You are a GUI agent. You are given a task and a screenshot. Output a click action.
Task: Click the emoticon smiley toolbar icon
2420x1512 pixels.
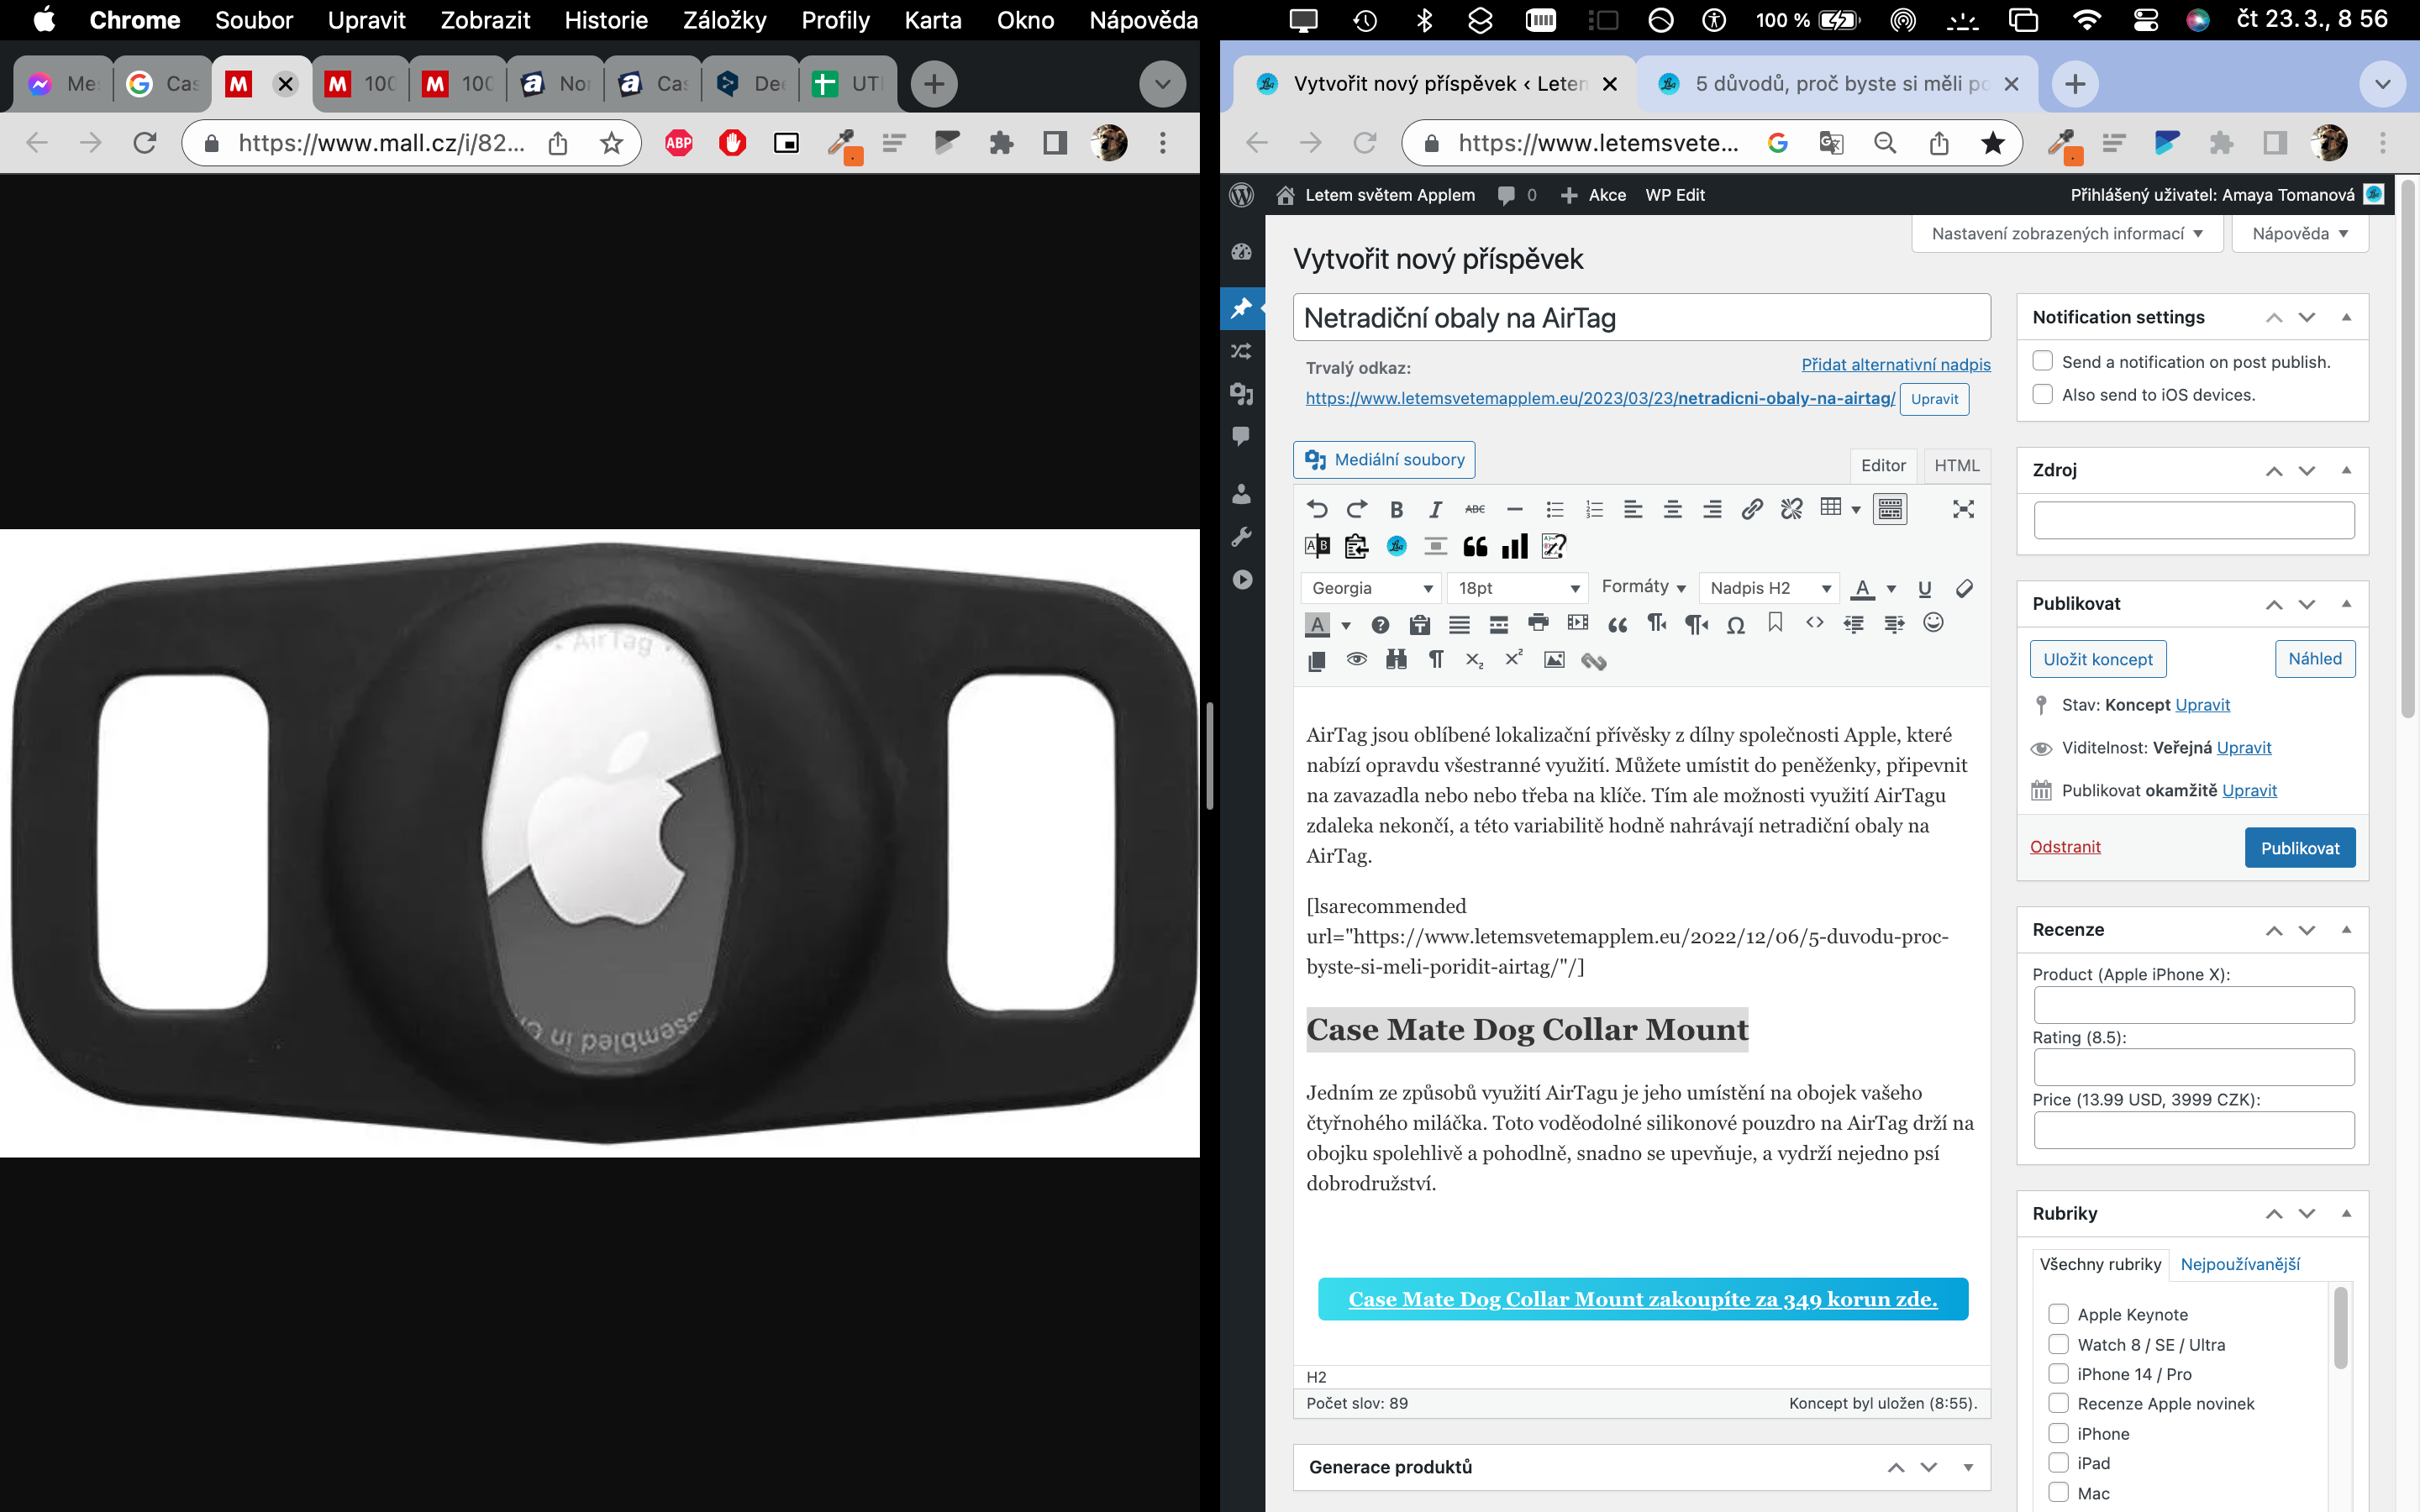click(1933, 623)
